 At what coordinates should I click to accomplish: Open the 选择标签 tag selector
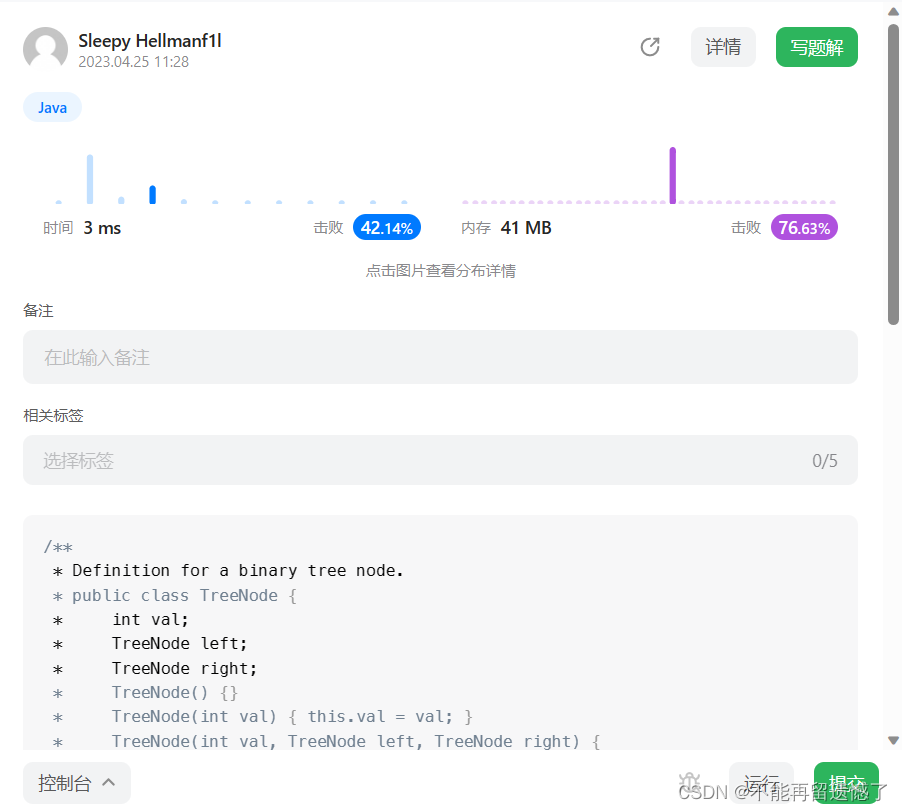pyautogui.click(x=440, y=460)
